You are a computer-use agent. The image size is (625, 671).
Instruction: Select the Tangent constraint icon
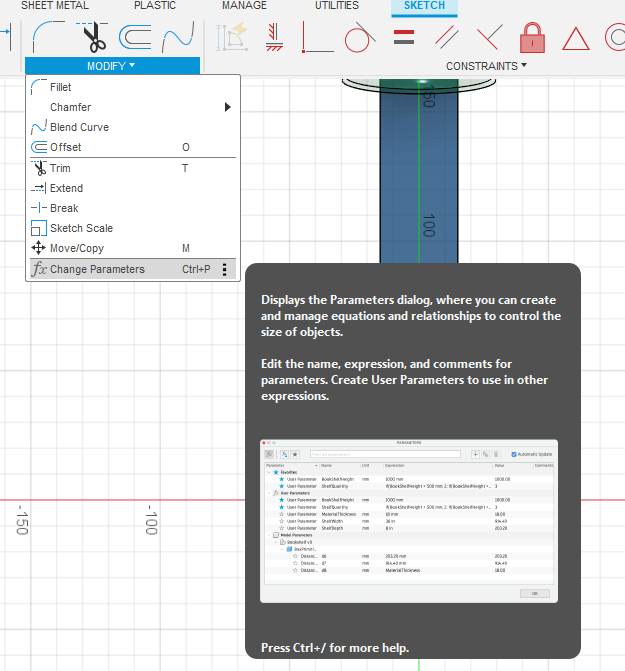click(359, 37)
